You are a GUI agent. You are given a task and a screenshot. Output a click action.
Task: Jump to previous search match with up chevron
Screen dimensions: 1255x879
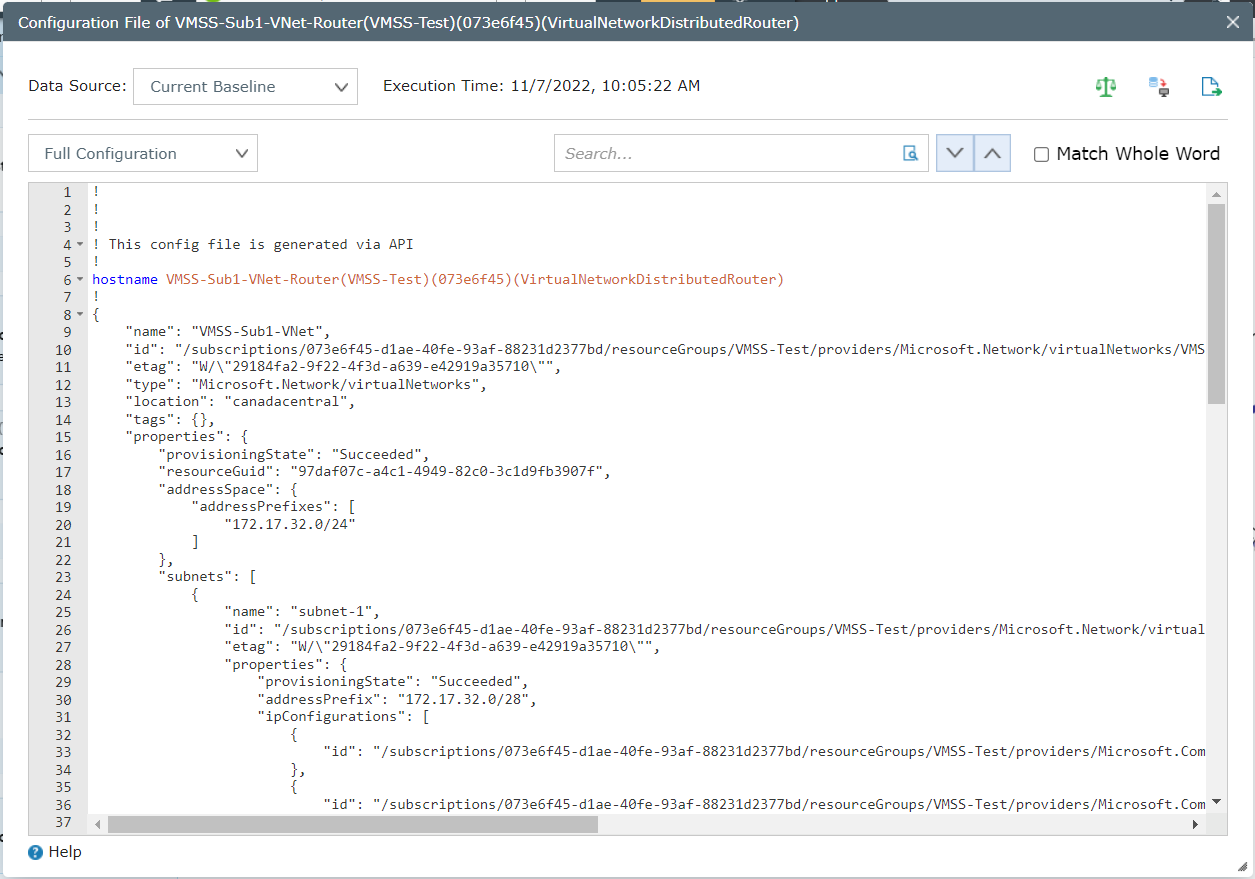[991, 152]
